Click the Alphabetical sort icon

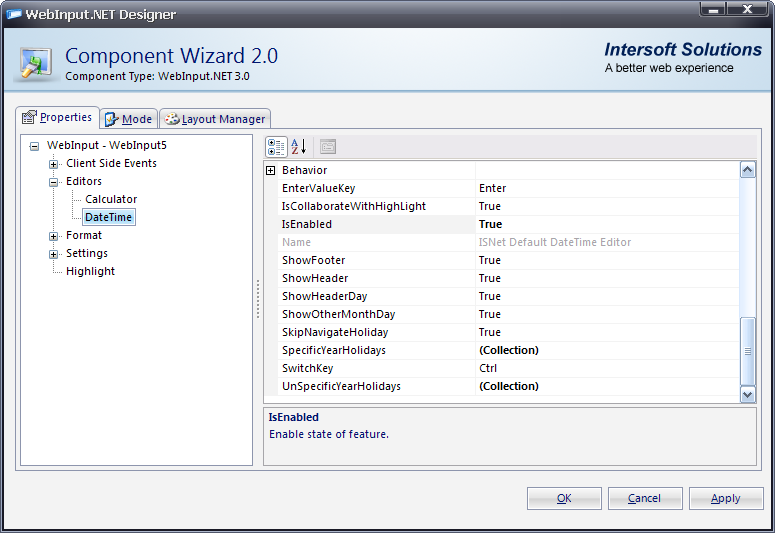[x=298, y=147]
